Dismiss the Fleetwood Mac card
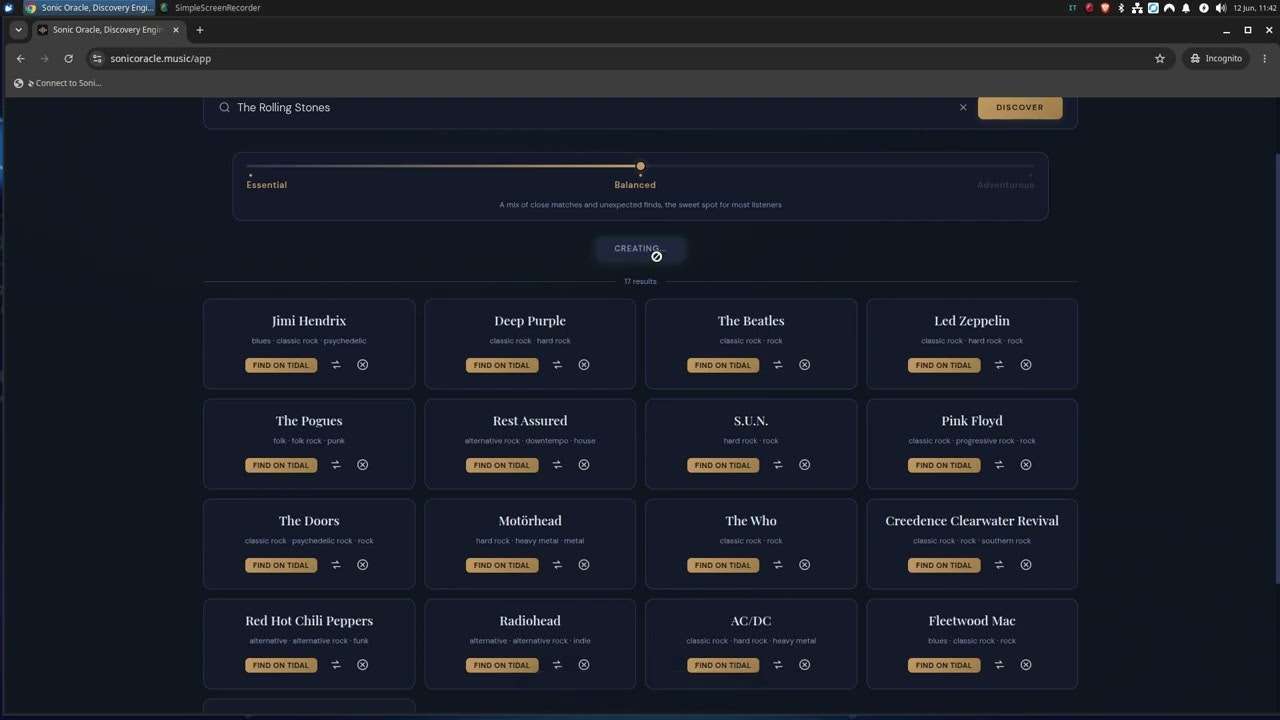Screen dimensions: 1280x720 coord(1026,665)
